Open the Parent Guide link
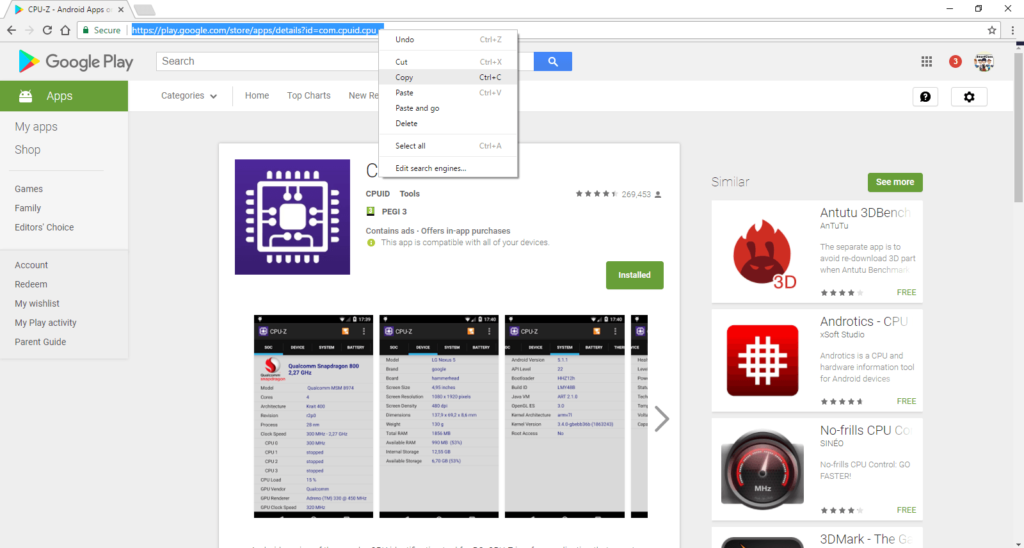 click(x=40, y=342)
